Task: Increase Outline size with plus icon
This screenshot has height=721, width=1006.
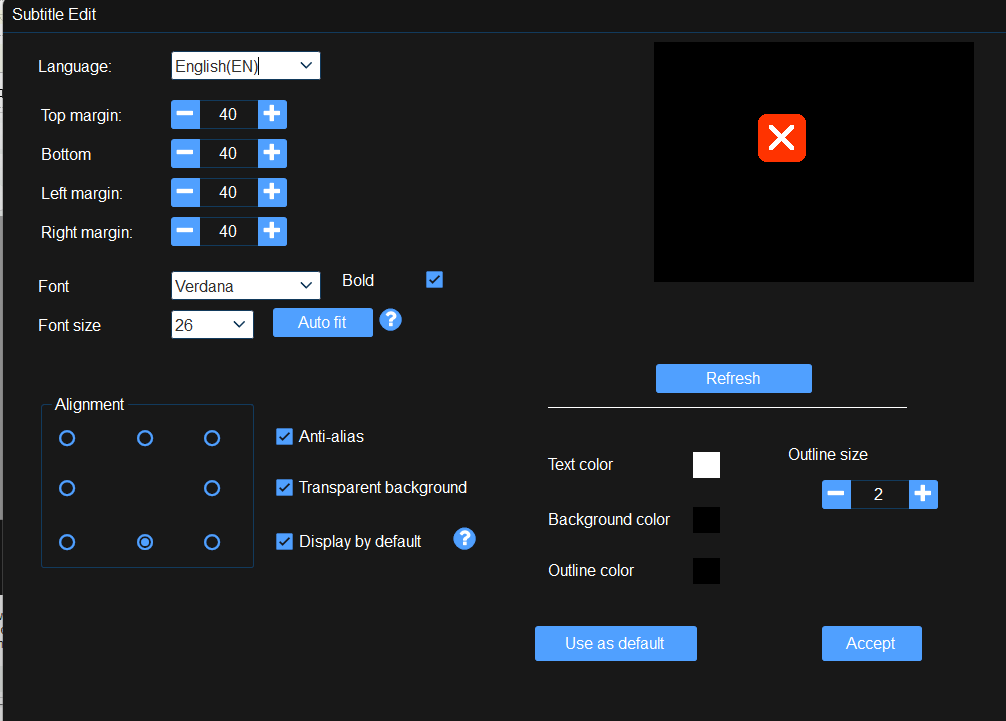Action: (x=923, y=494)
